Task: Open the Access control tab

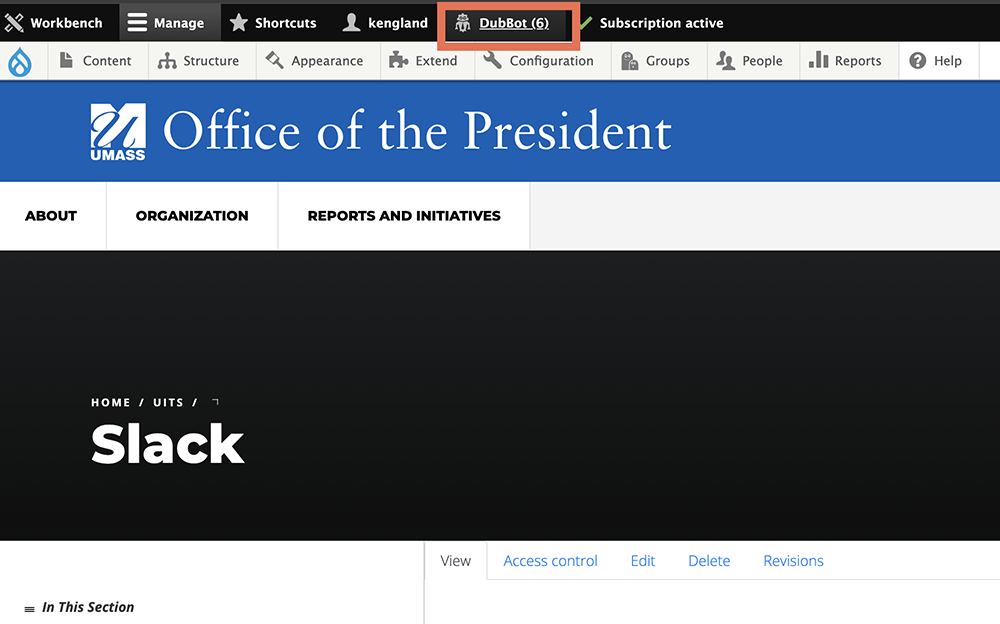Action: 550,561
